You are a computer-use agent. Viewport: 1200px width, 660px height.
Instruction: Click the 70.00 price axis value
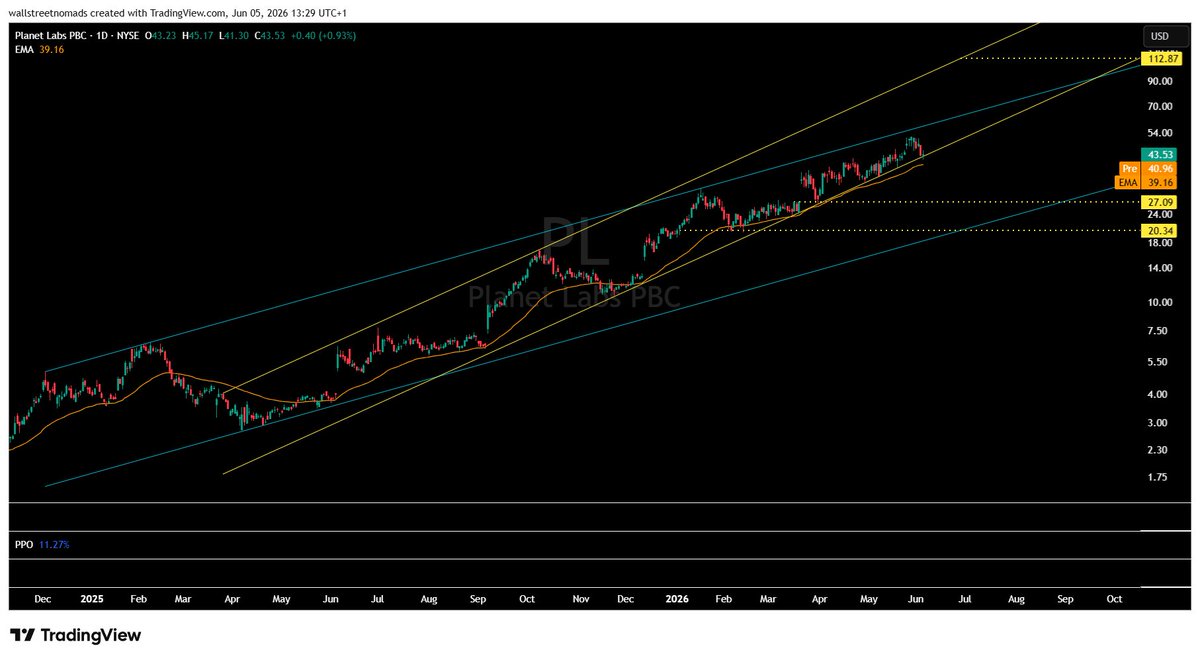click(1160, 106)
